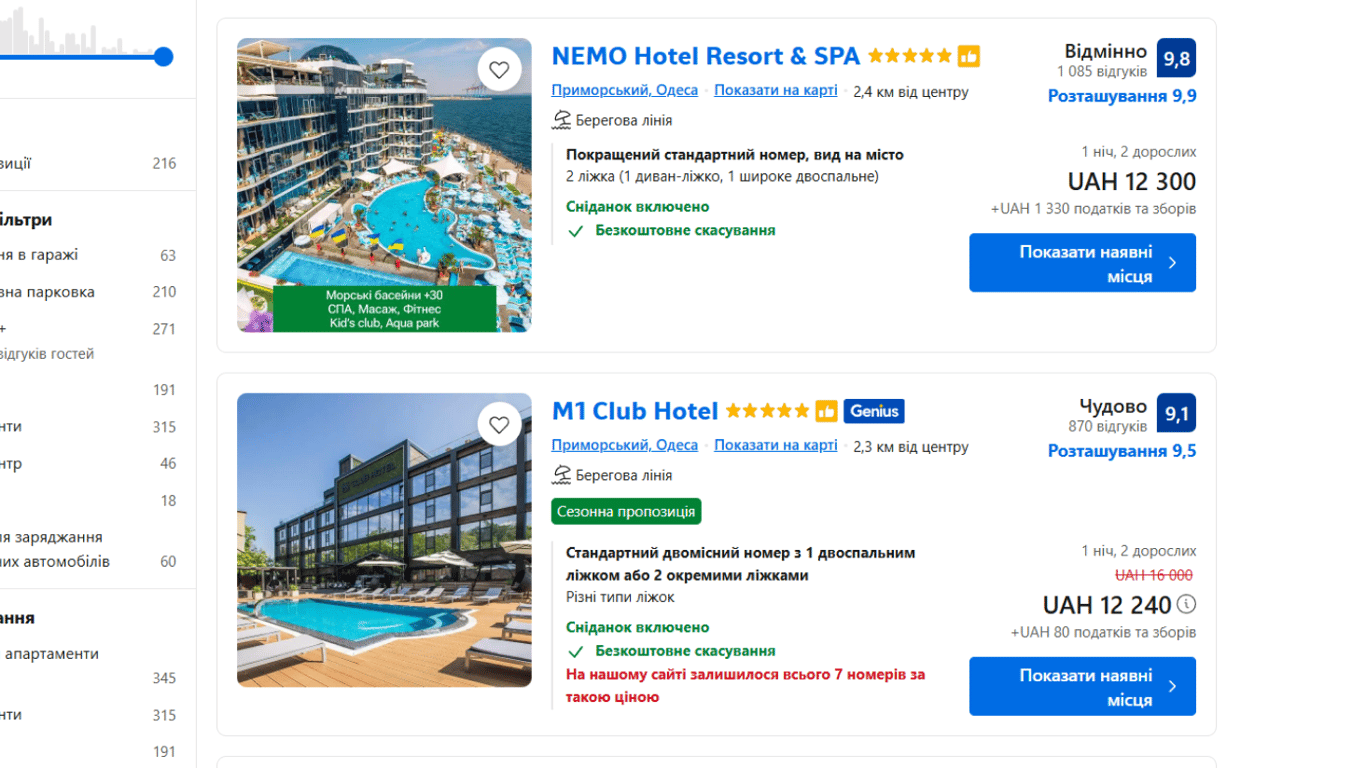Show NEMO Hotel on the map
The image size is (1366, 768).
[776, 90]
